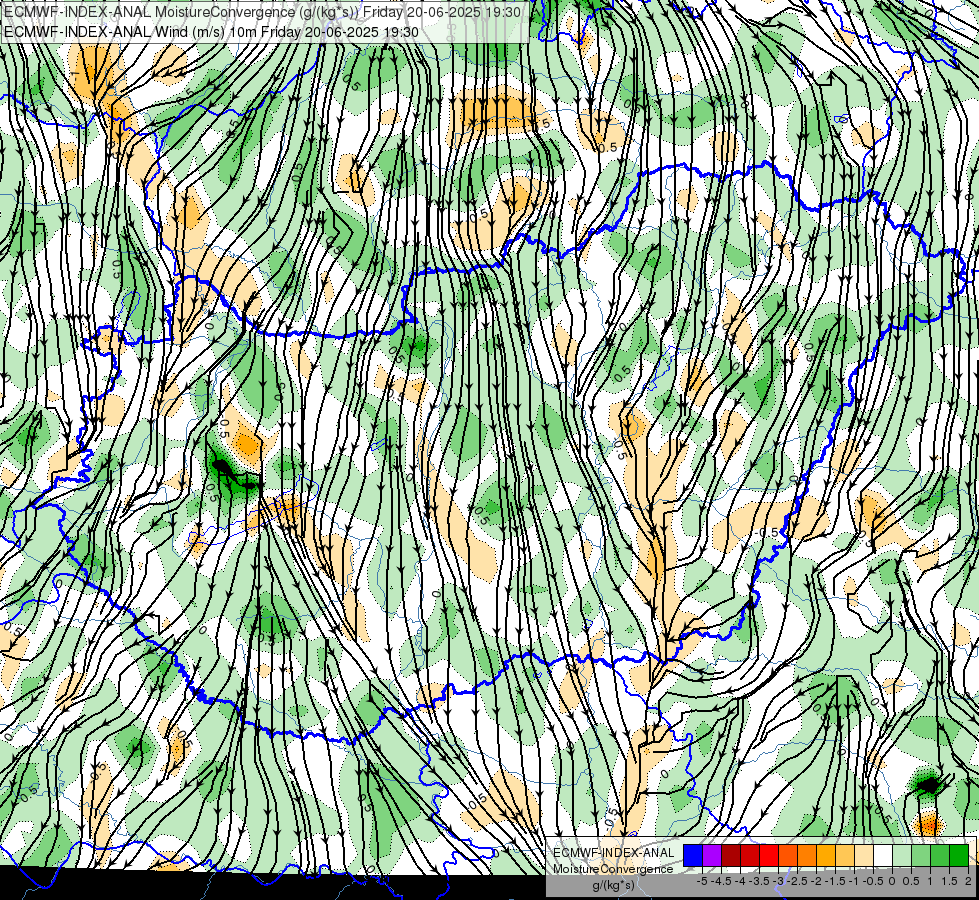
Task: Pick the bright red swatch between -3.5 and -3
Action: pos(769,856)
